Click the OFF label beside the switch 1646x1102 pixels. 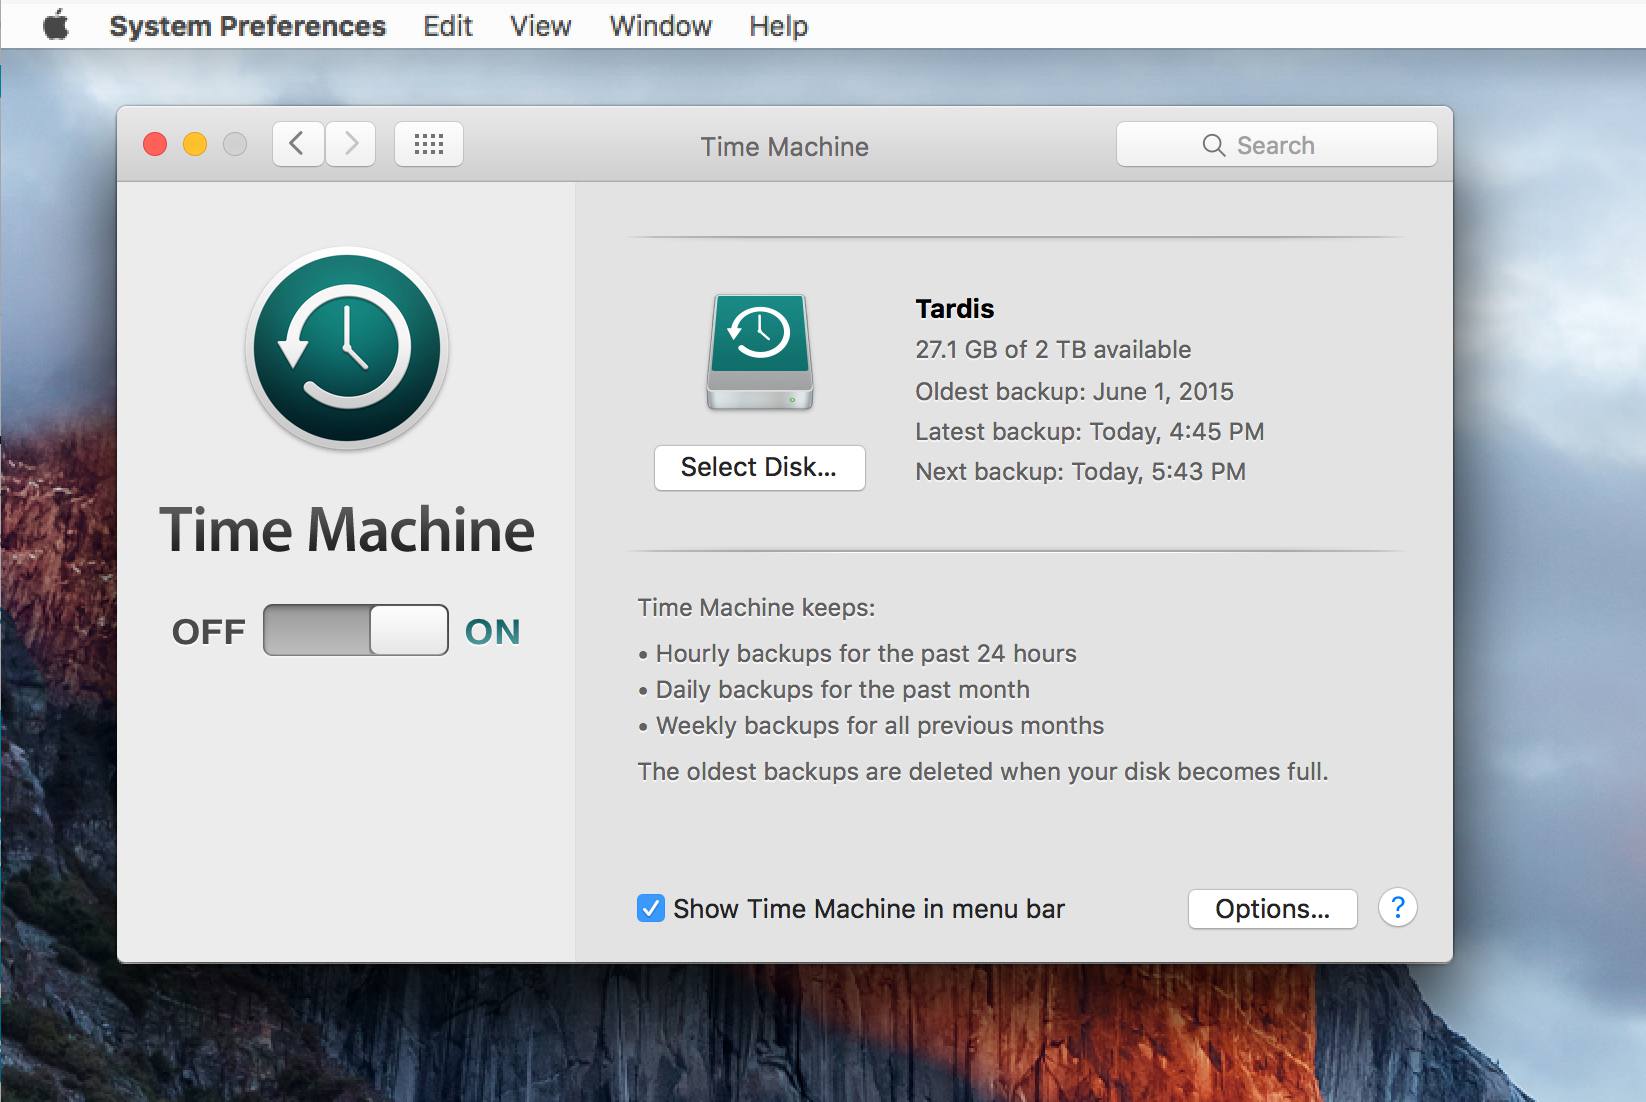click(208, 632)
